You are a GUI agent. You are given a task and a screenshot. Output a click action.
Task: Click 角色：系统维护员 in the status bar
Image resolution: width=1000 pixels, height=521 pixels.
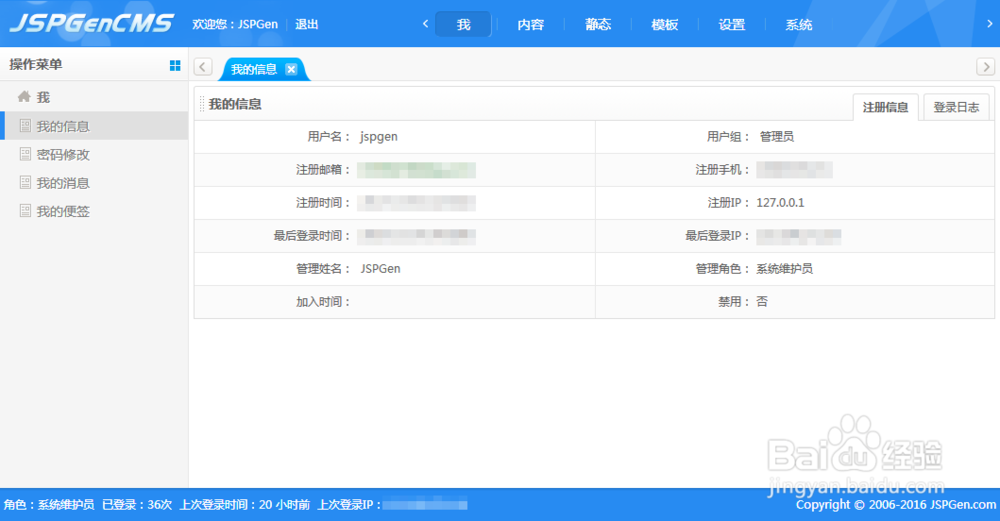[x=49, y=504]
